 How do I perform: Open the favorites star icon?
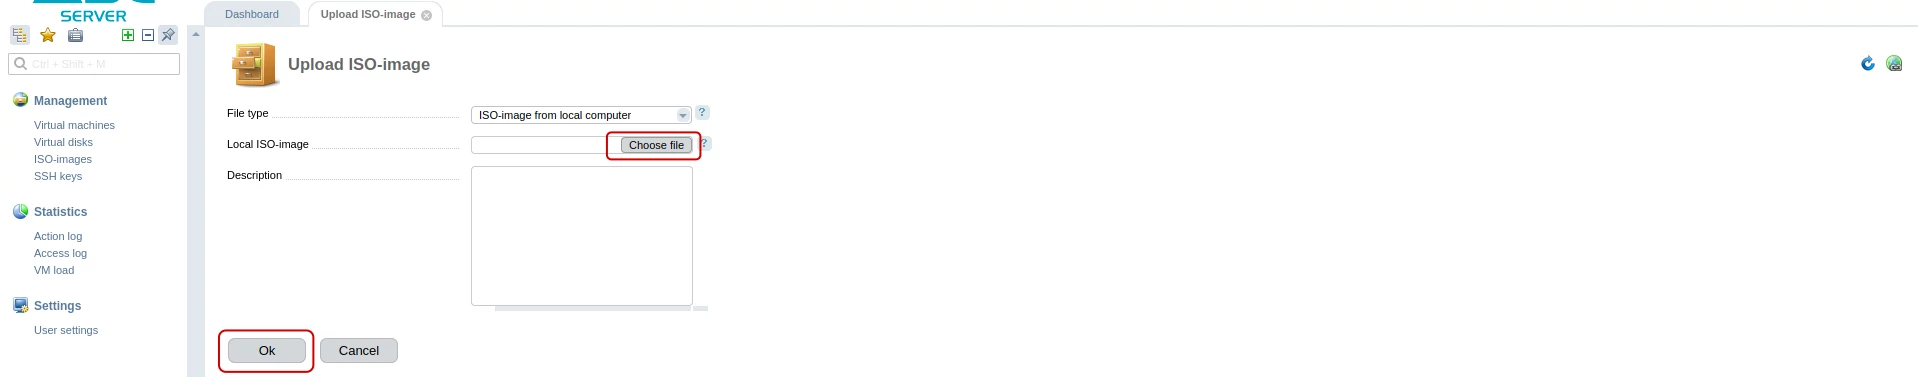coord(47,35)
